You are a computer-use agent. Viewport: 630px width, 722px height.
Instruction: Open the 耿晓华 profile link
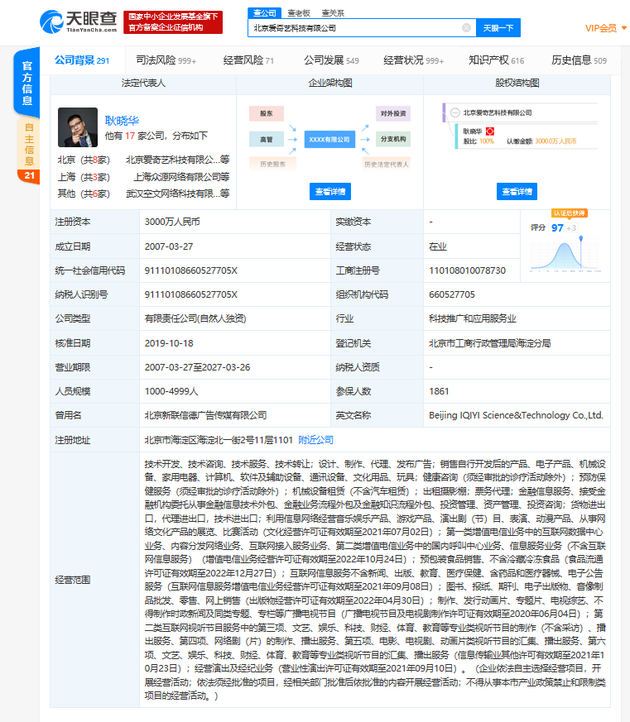coord(122,121)
